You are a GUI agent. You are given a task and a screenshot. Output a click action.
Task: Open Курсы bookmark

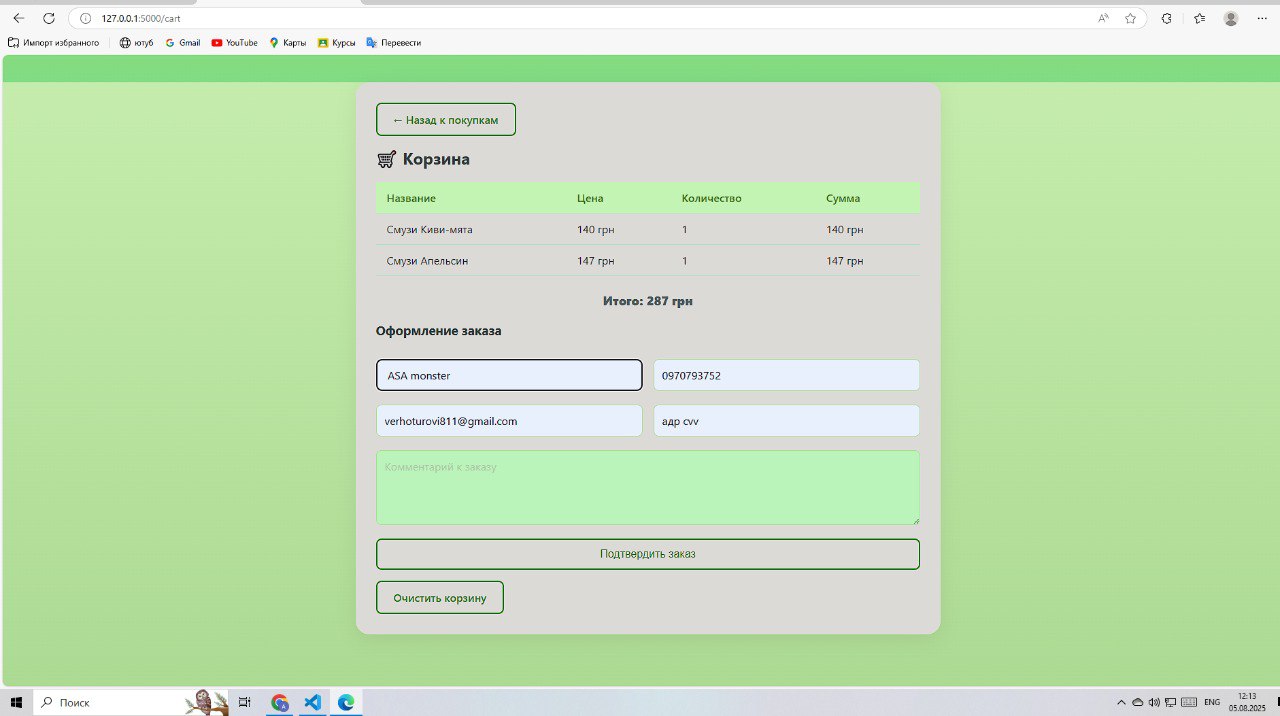click(337, 43)
